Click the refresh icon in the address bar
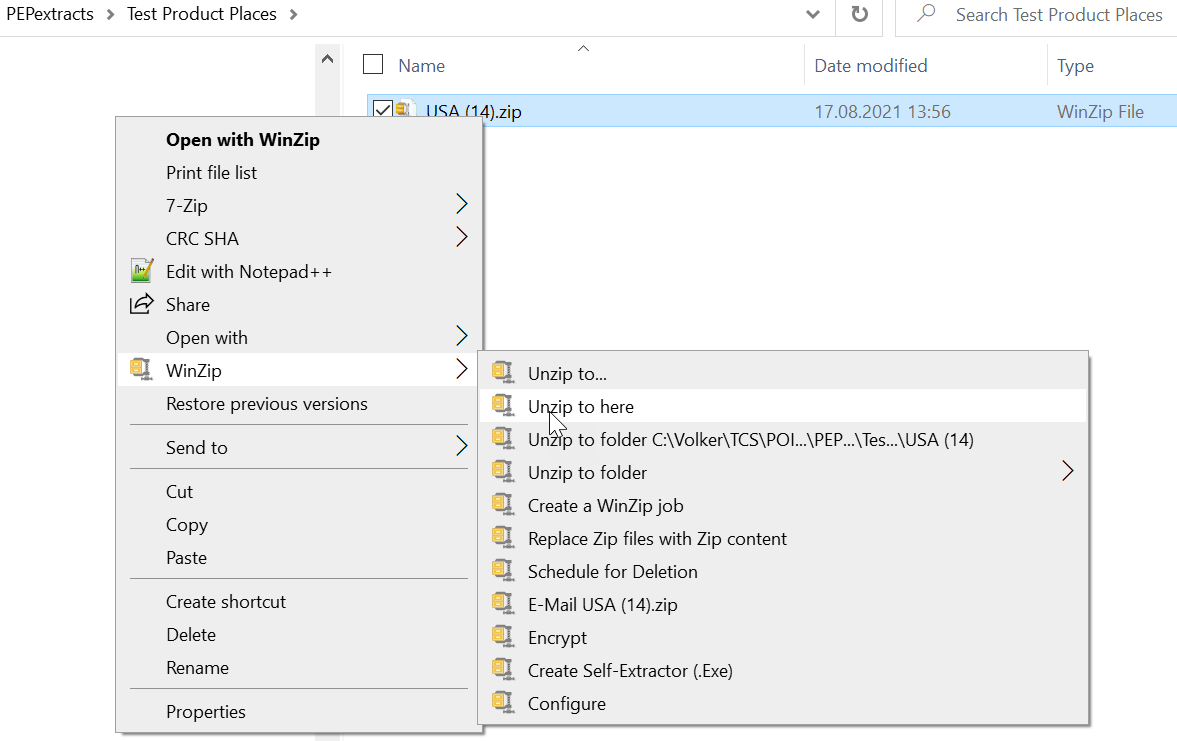1177x741 pixels. click(x=860, y=14)
